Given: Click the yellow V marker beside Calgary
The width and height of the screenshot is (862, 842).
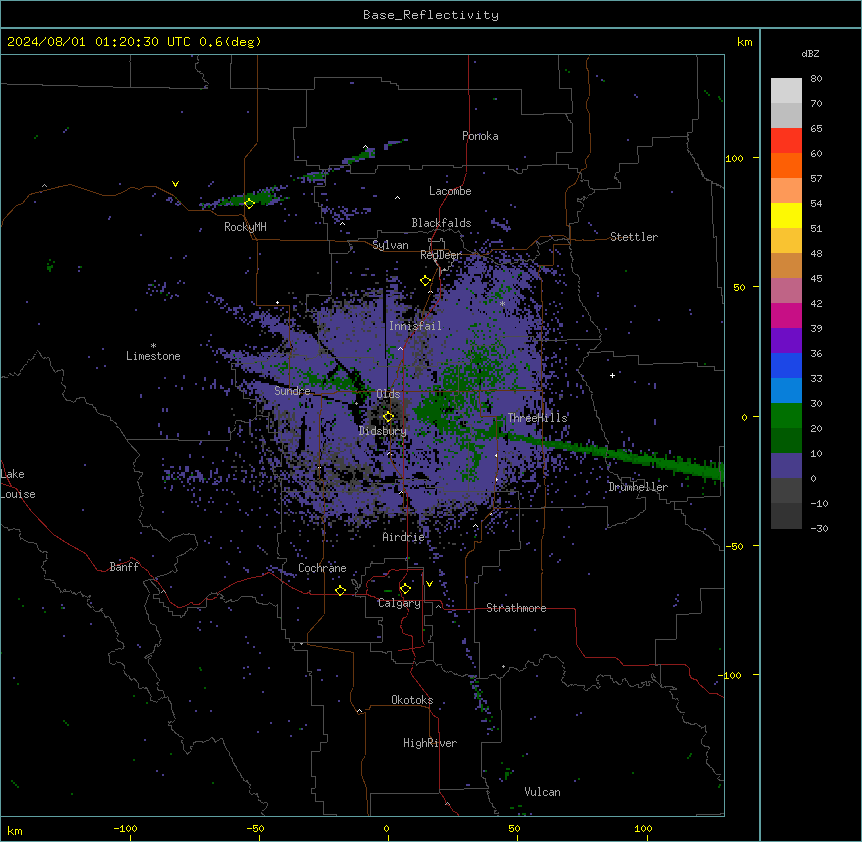Looking at the screenshot, I should point(429,584).
